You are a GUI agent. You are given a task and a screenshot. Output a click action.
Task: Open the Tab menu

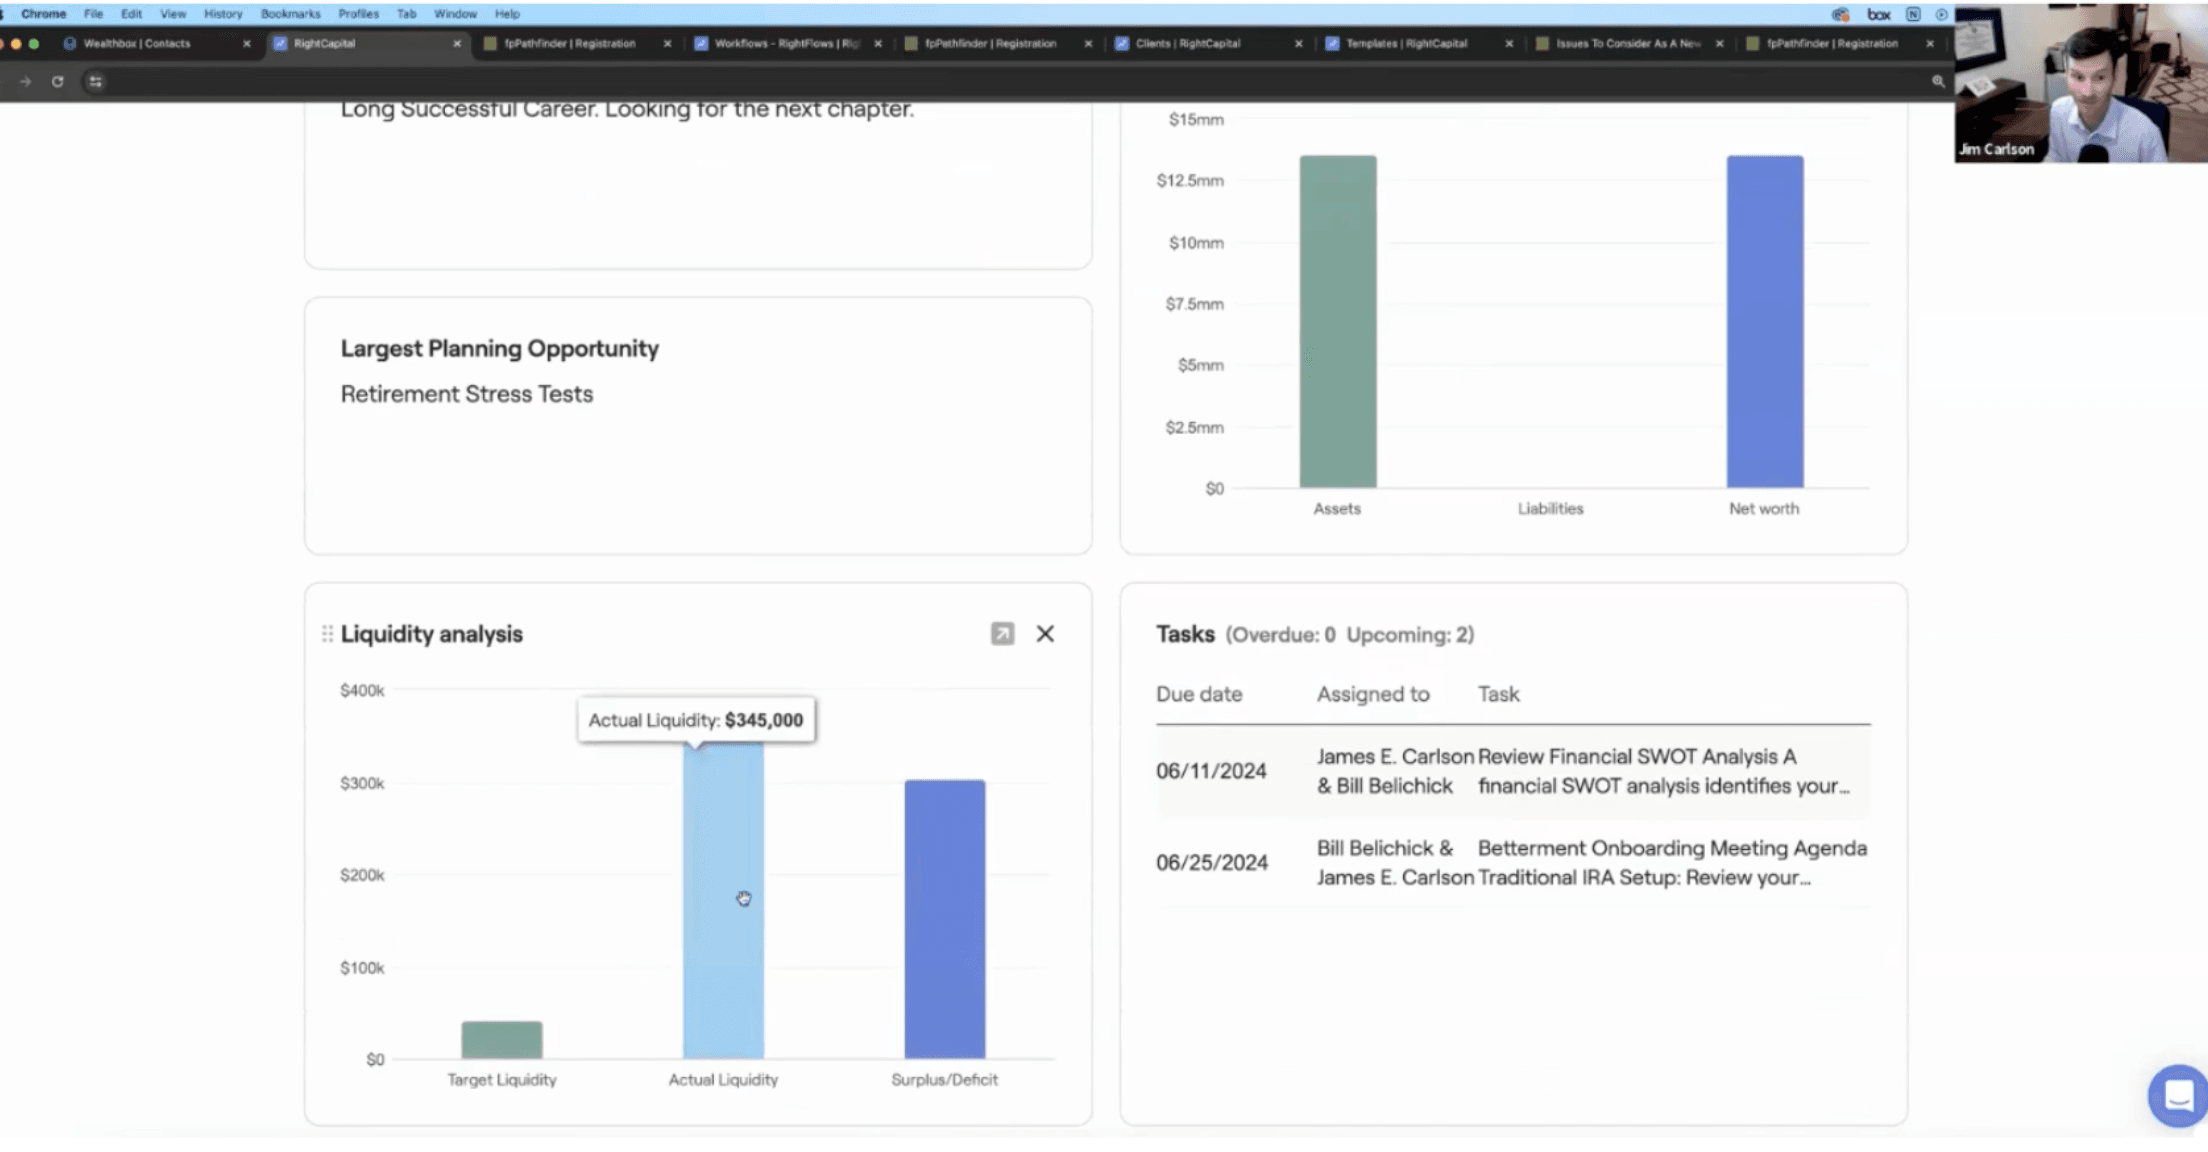click(x=406, y=14)
